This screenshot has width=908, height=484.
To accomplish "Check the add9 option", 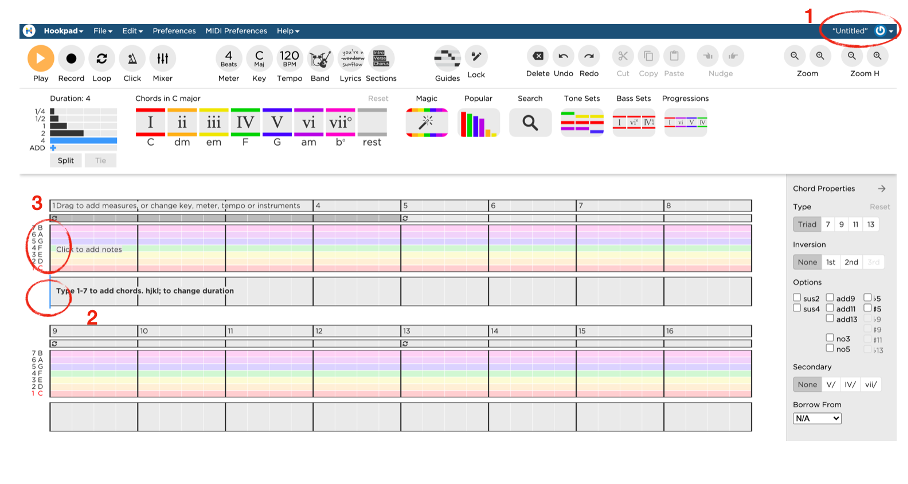I will [x=831, y=298].
